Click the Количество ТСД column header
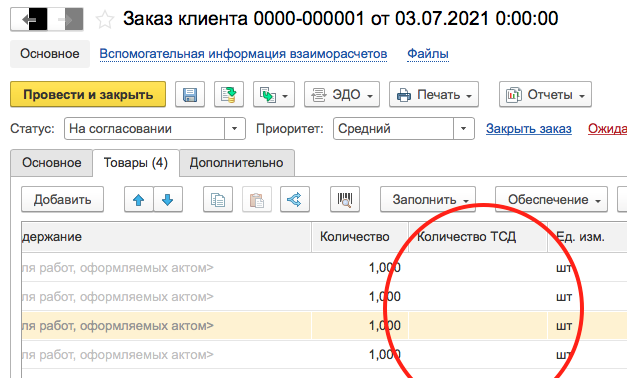 click(478, 237)
